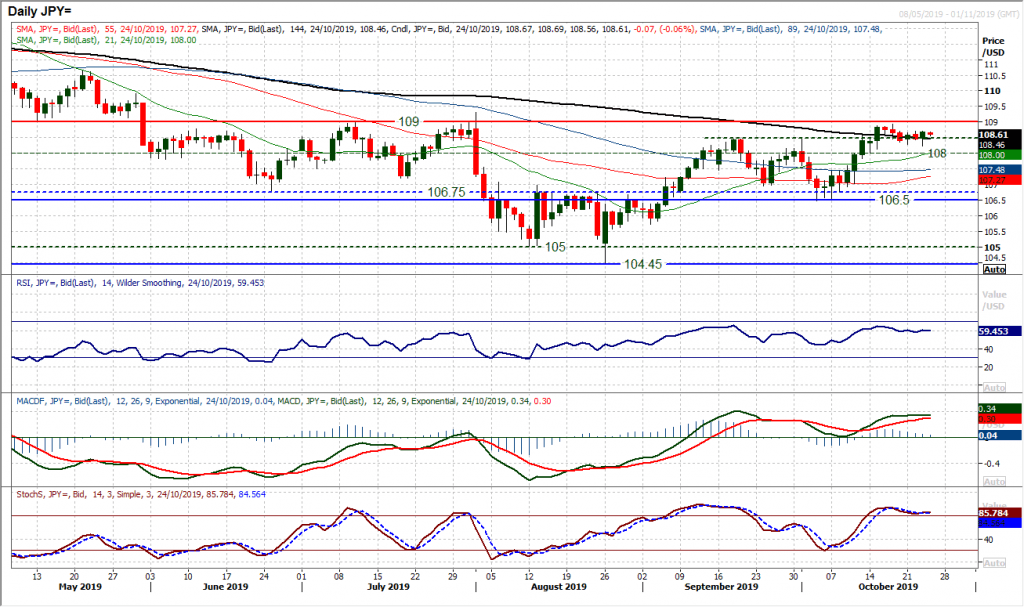The width and height of the screenshot is (1024, 607).
Task: Click the green 108.00 price marker
Action: click(x=992, y=156)
